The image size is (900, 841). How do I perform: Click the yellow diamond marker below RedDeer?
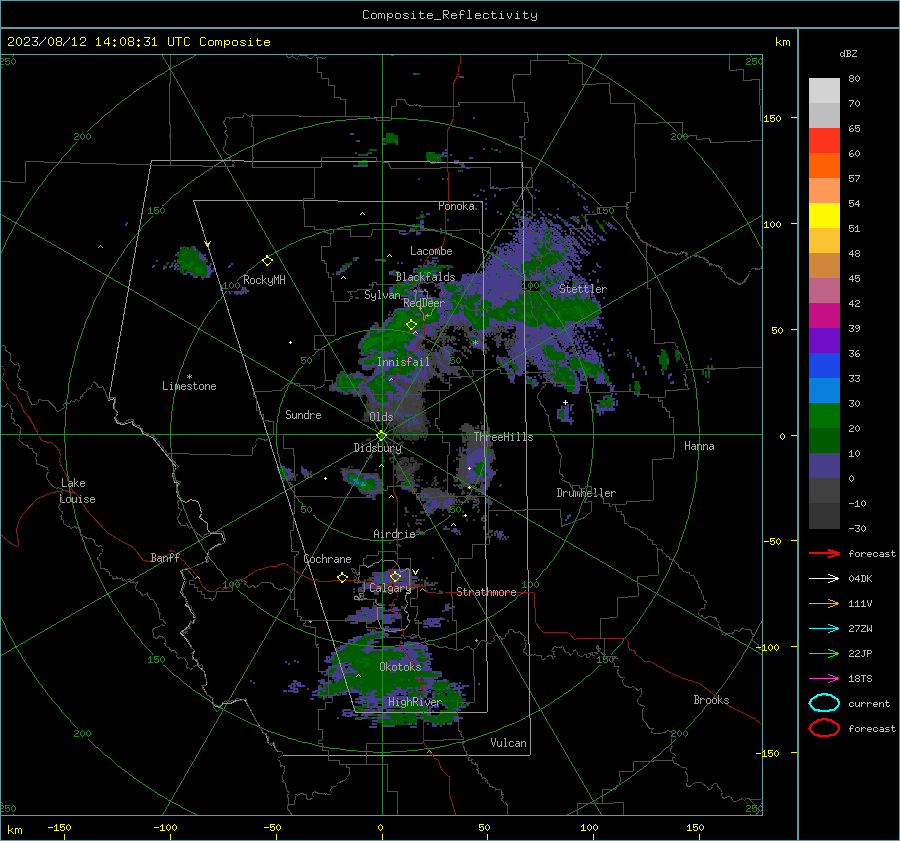(x=412, y=325)
